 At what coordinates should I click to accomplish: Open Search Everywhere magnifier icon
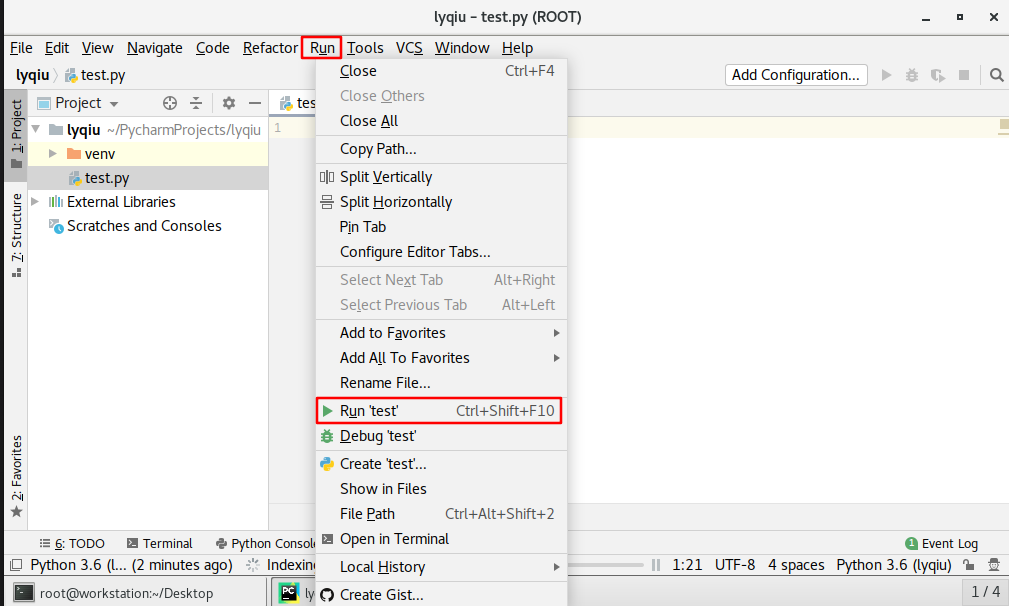[996, 75]
